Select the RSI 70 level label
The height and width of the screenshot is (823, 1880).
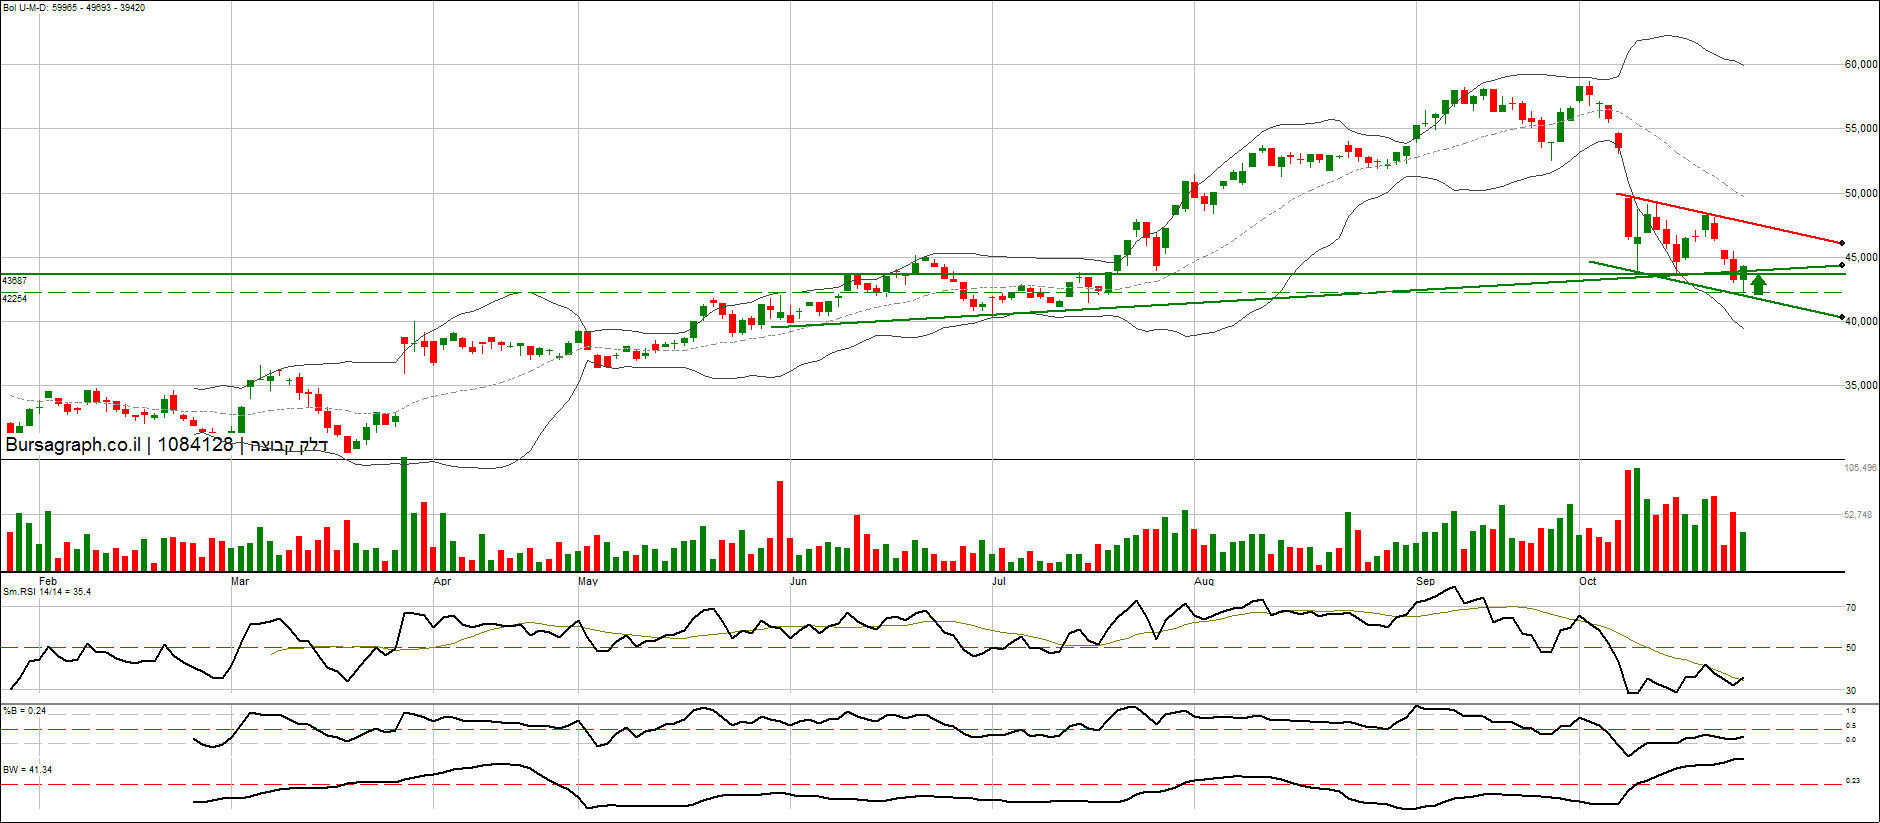pos(1851,608)
